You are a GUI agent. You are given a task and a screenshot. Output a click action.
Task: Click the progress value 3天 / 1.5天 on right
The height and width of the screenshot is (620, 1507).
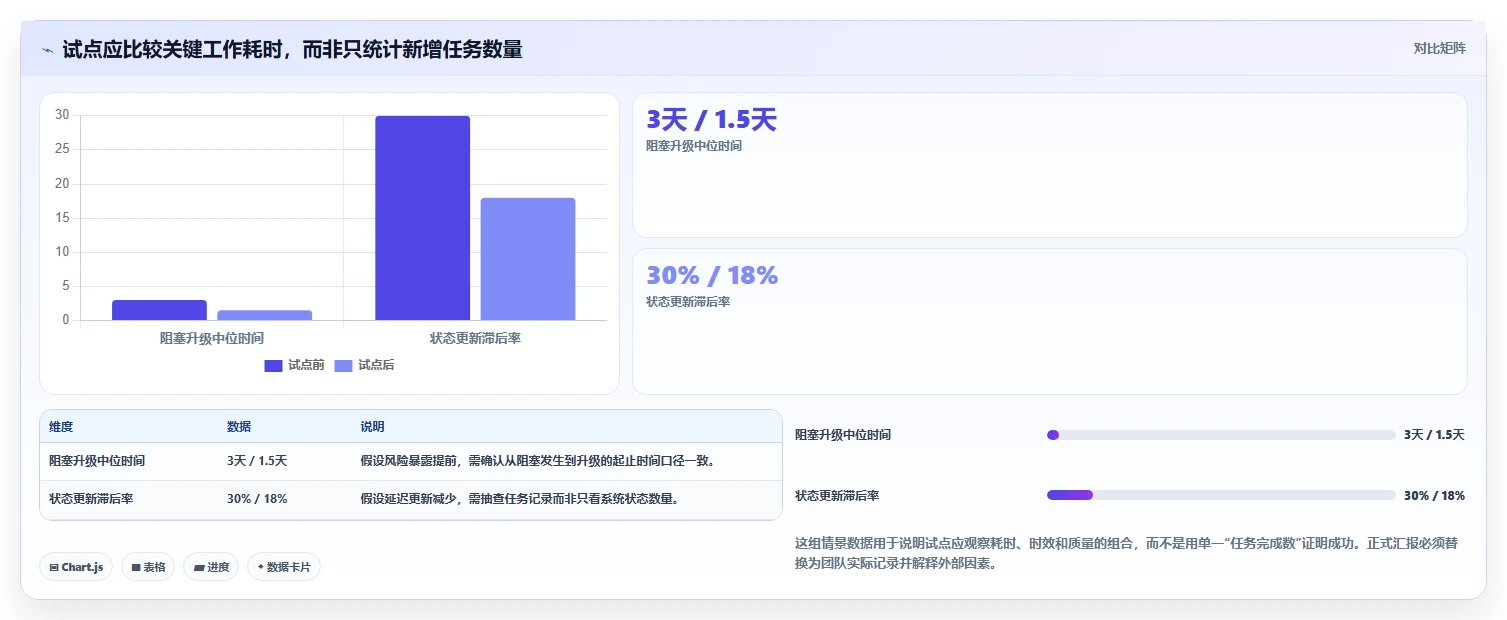(1434, 435)
